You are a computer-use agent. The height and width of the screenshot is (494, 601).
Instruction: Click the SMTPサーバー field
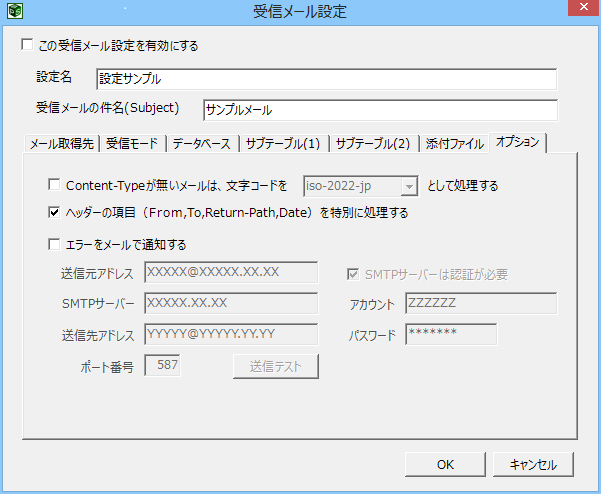pos(231,303)
